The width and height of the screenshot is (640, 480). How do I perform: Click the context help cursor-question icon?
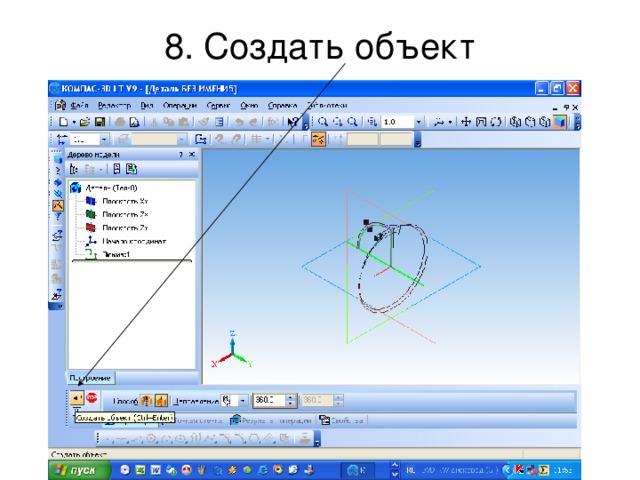293,122
